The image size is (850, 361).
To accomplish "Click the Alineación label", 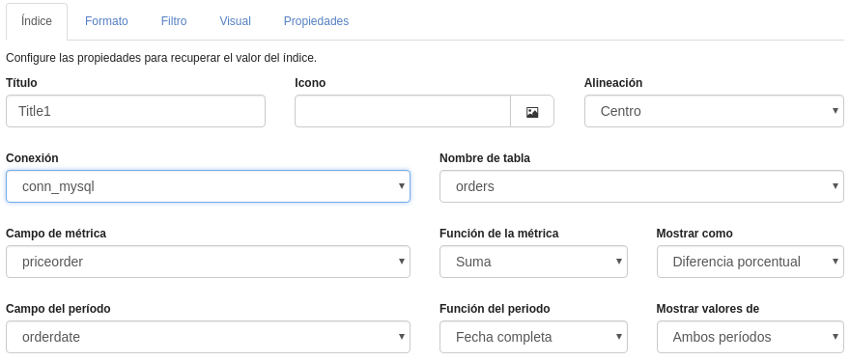I will click(613, 83).
